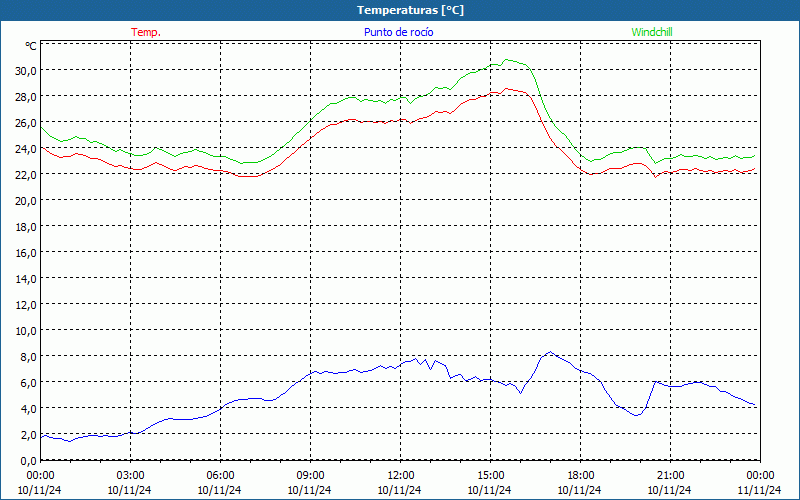
Task: Click the '2,0' y-axis value
Action: pos(29,435)
